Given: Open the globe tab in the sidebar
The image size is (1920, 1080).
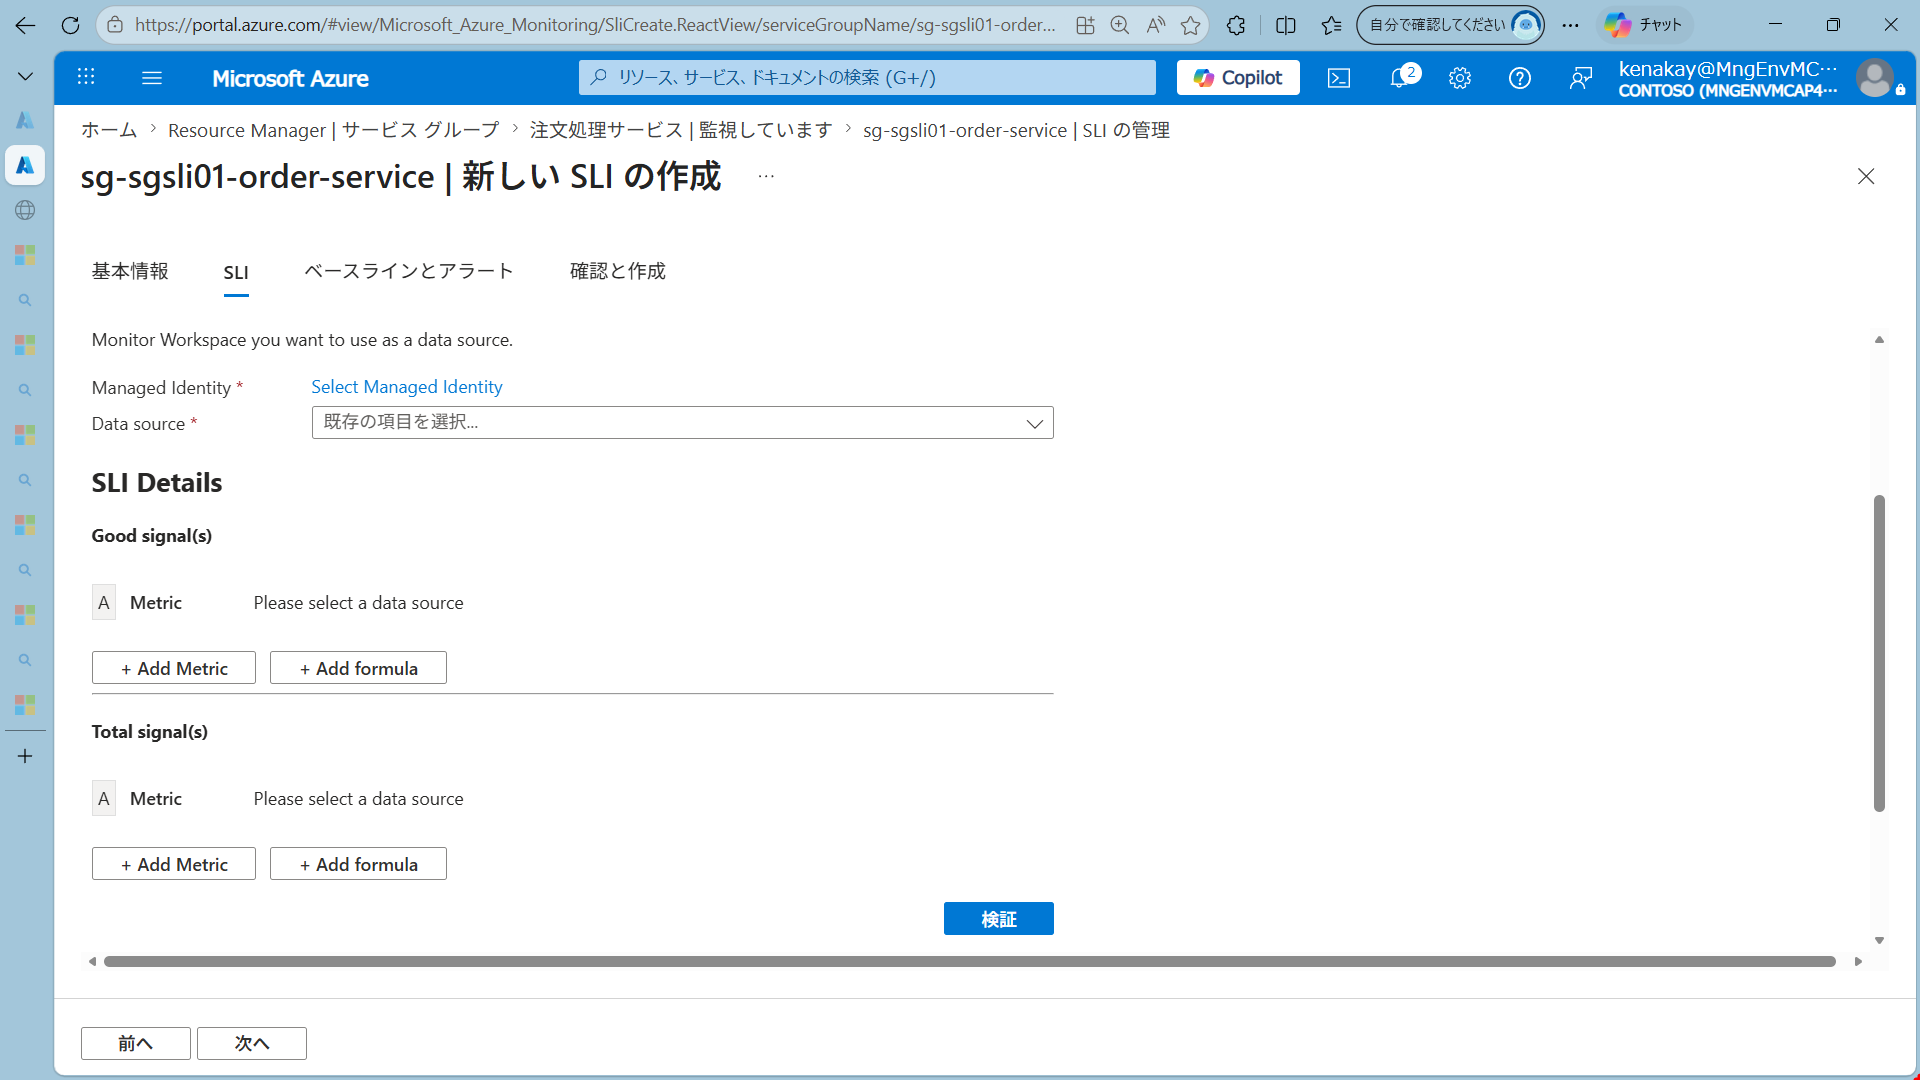Looking at the screenshot, I should 25,210.
